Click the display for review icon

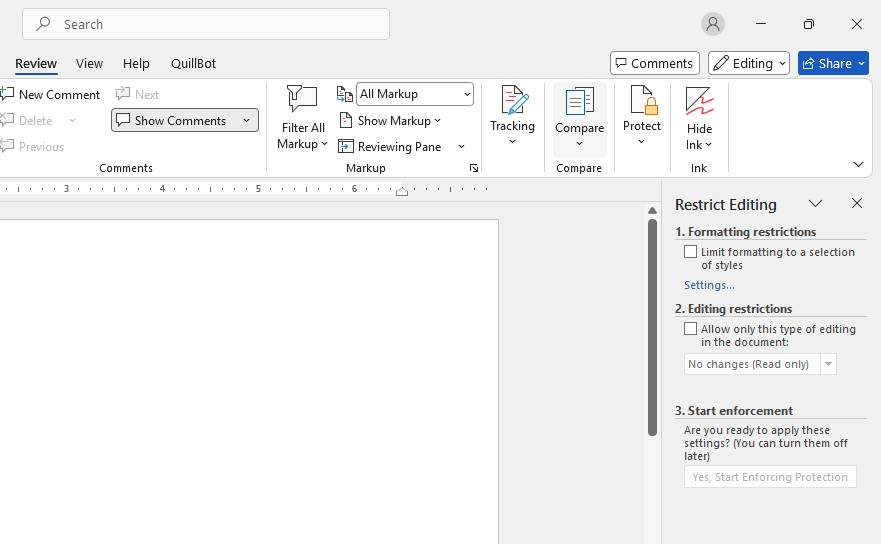click(x=344, y=94)
